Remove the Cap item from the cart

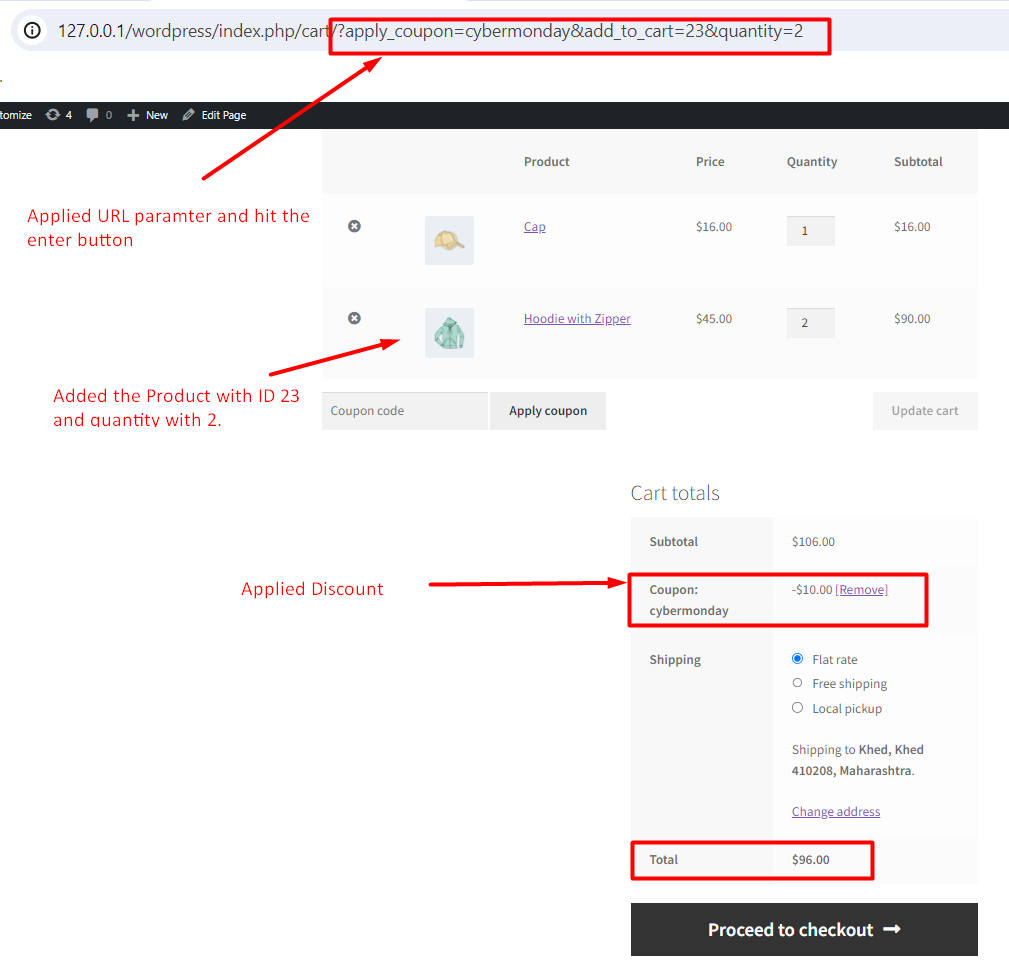point(354,226)
